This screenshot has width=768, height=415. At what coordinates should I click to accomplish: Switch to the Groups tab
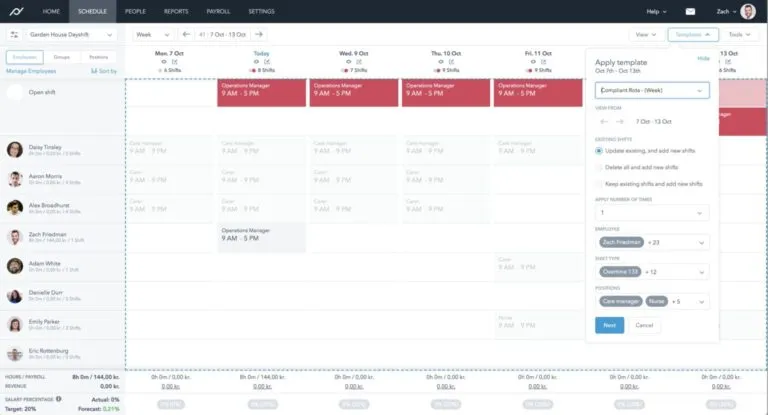coord(62,57)
